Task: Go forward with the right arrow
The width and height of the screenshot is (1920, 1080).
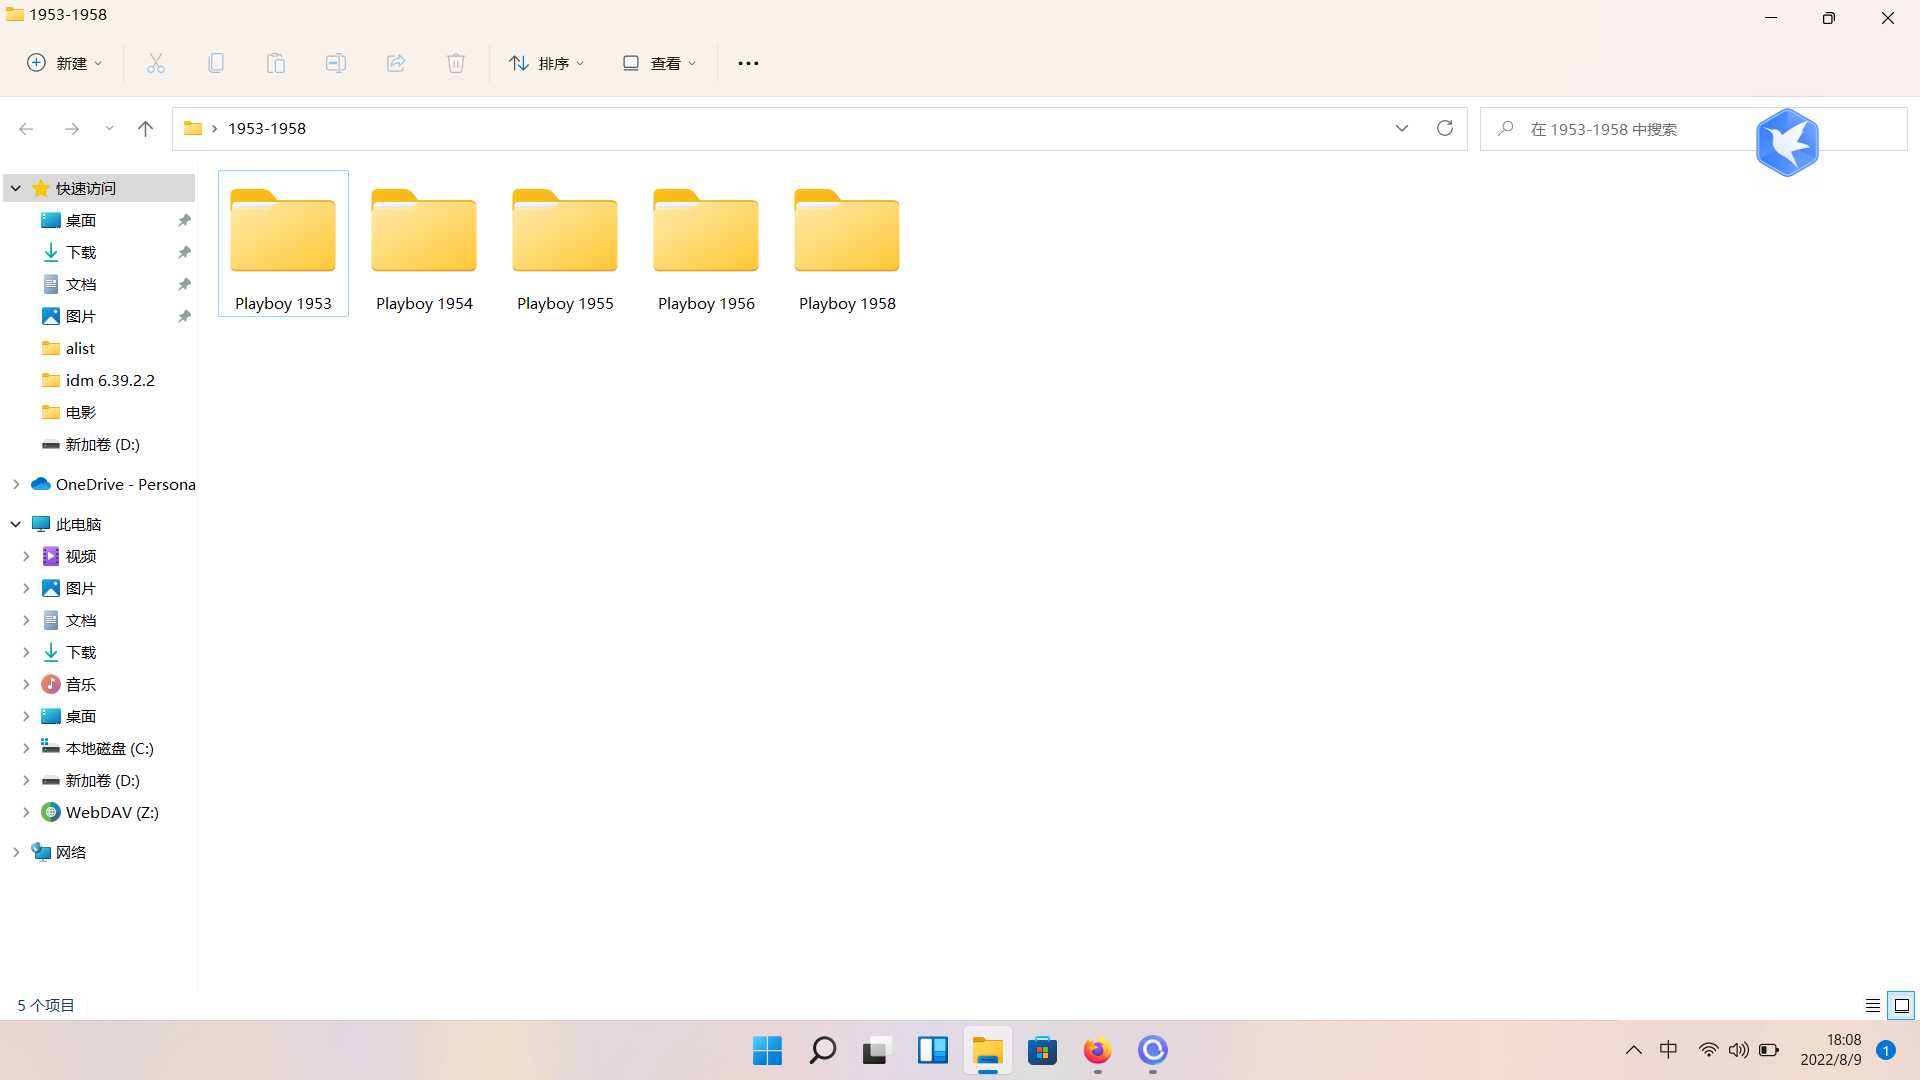Action: [x=72, y=128]
